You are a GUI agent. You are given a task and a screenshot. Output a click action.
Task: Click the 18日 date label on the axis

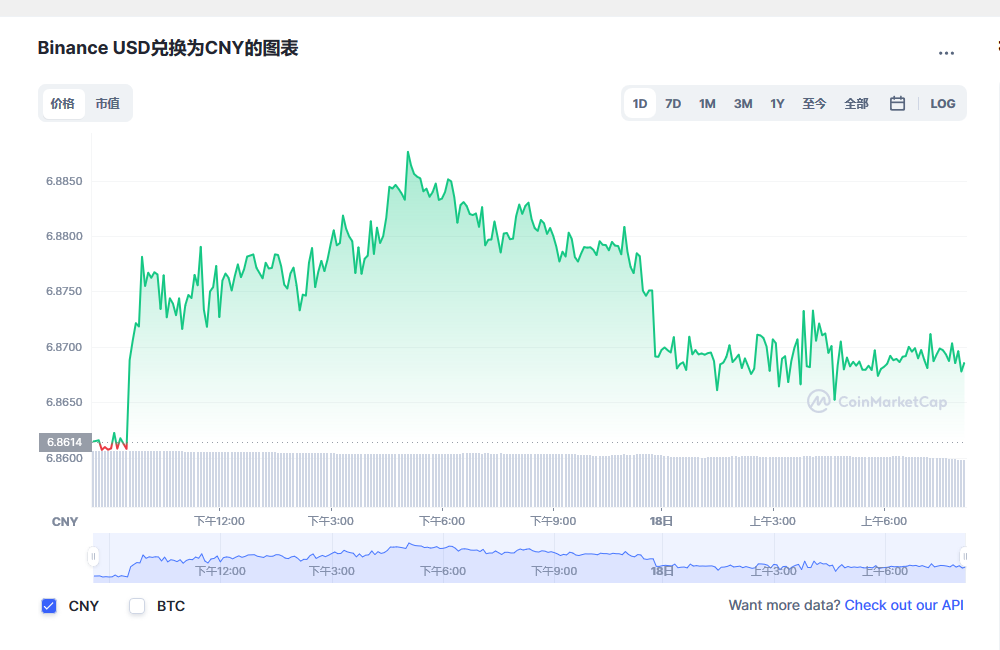[661, 521]
